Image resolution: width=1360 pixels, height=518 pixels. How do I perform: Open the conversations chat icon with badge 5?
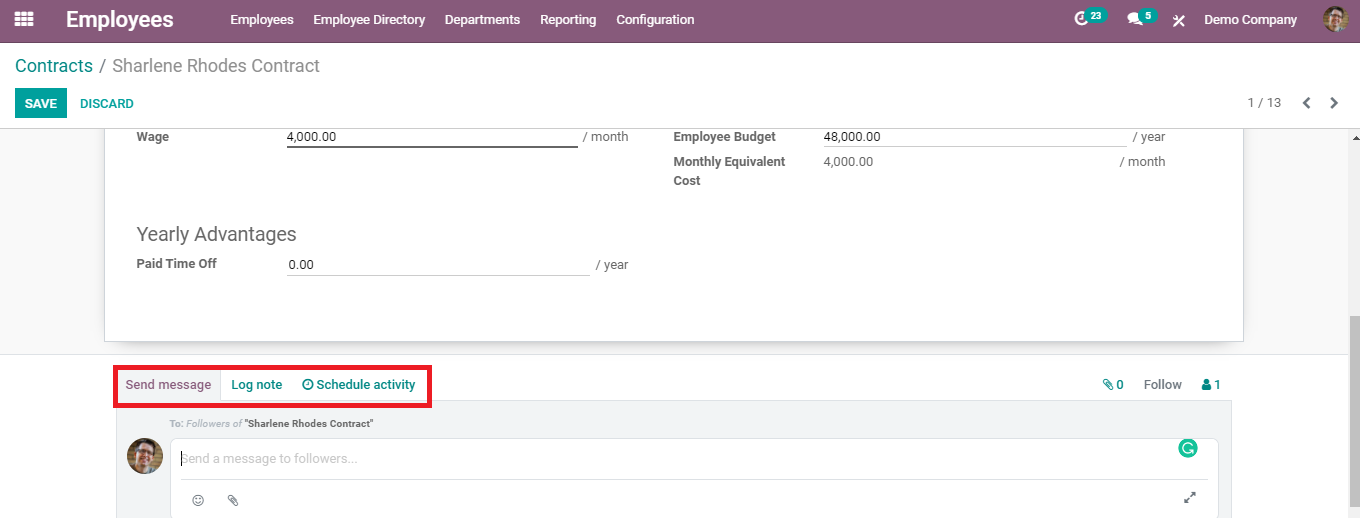(1135, 19)
